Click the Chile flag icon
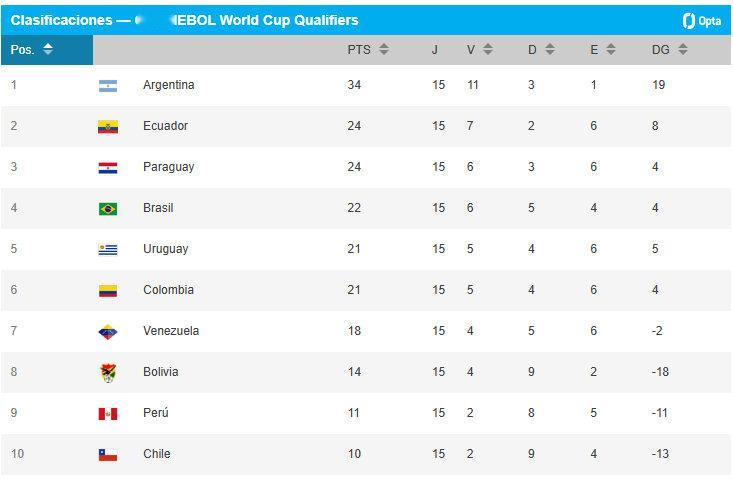The height and width of the screenshot is (484, 733). 108,455
